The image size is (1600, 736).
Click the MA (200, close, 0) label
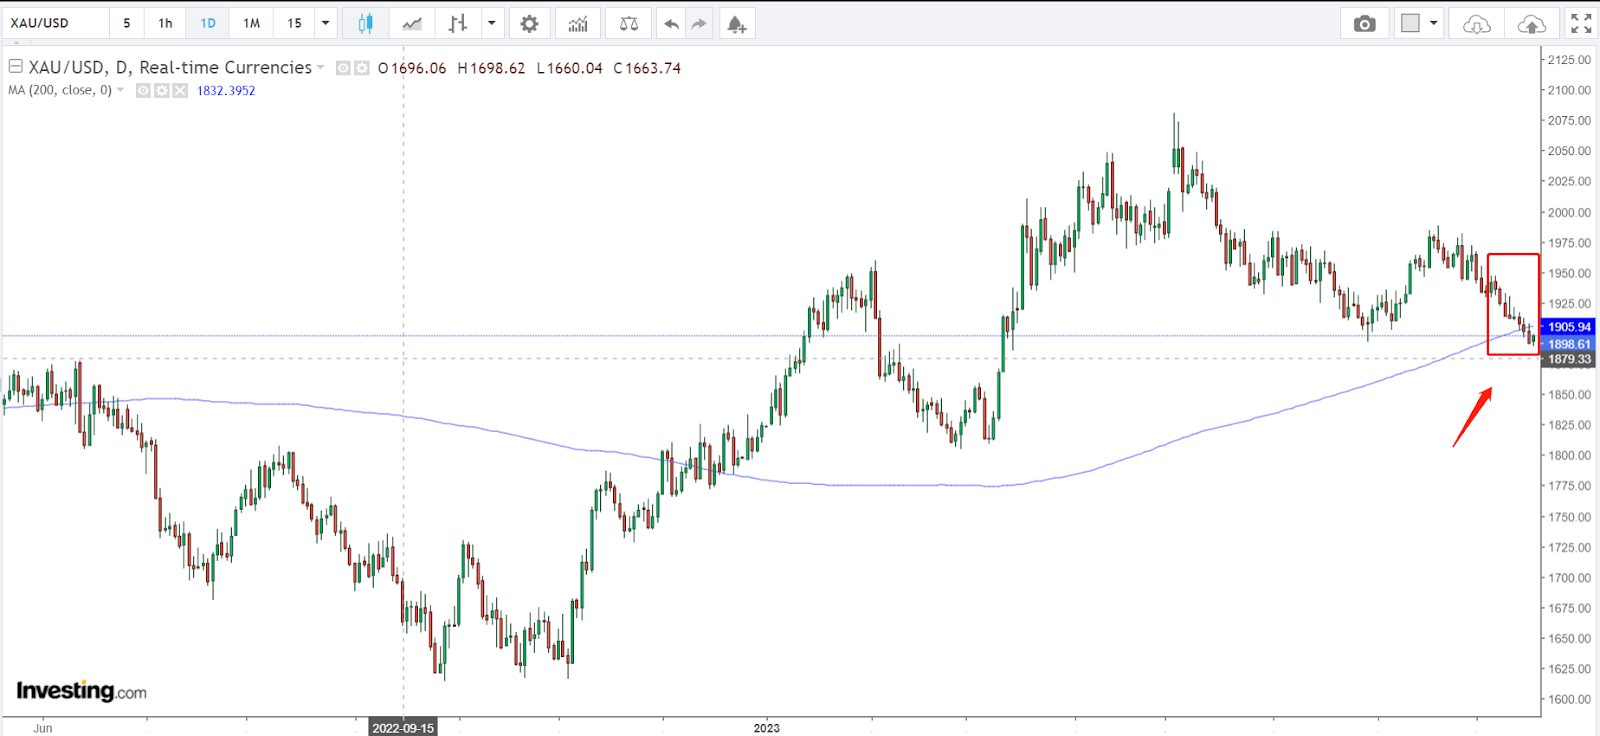60,90
